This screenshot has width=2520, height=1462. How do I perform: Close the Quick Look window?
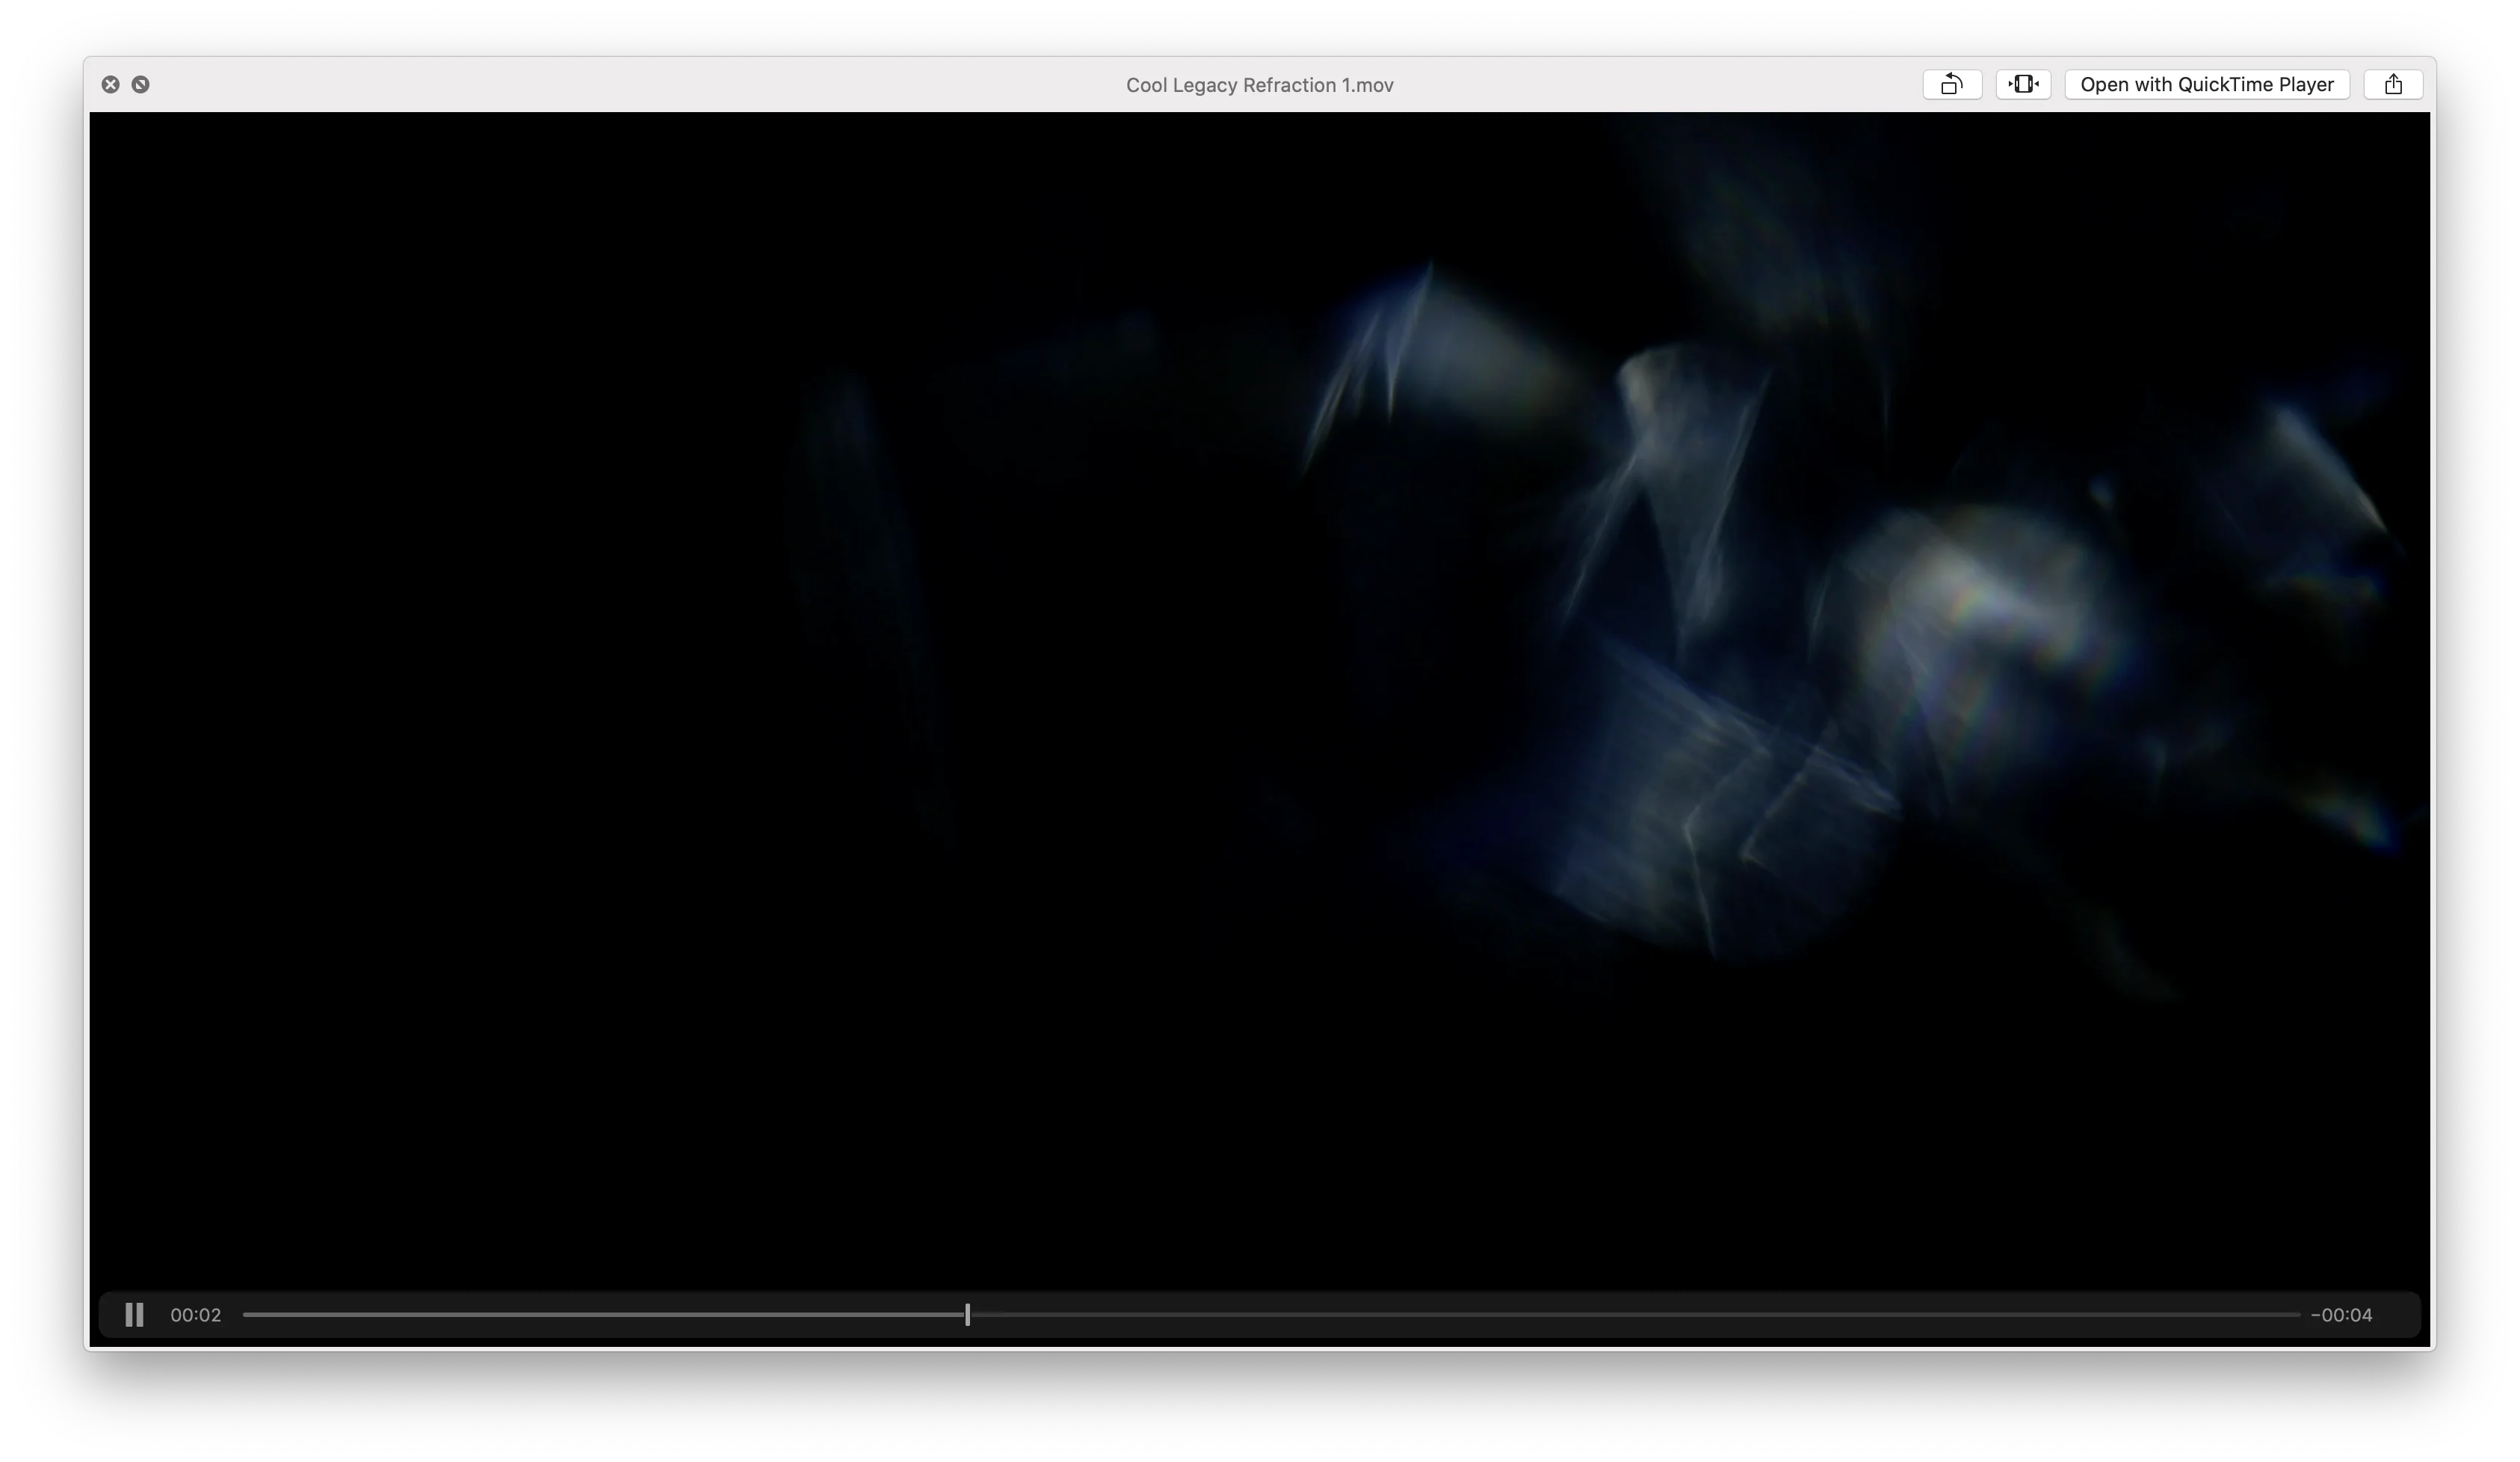tap(111, 85)
